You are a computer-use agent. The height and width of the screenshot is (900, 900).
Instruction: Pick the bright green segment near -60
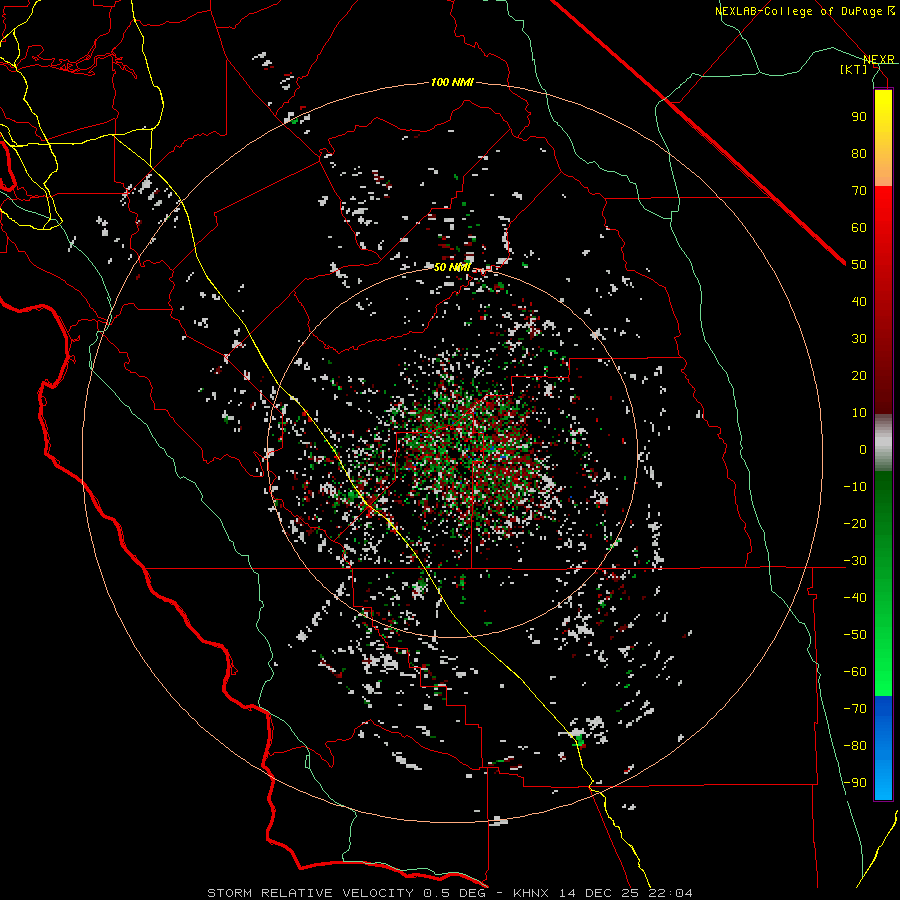point(883,673)
